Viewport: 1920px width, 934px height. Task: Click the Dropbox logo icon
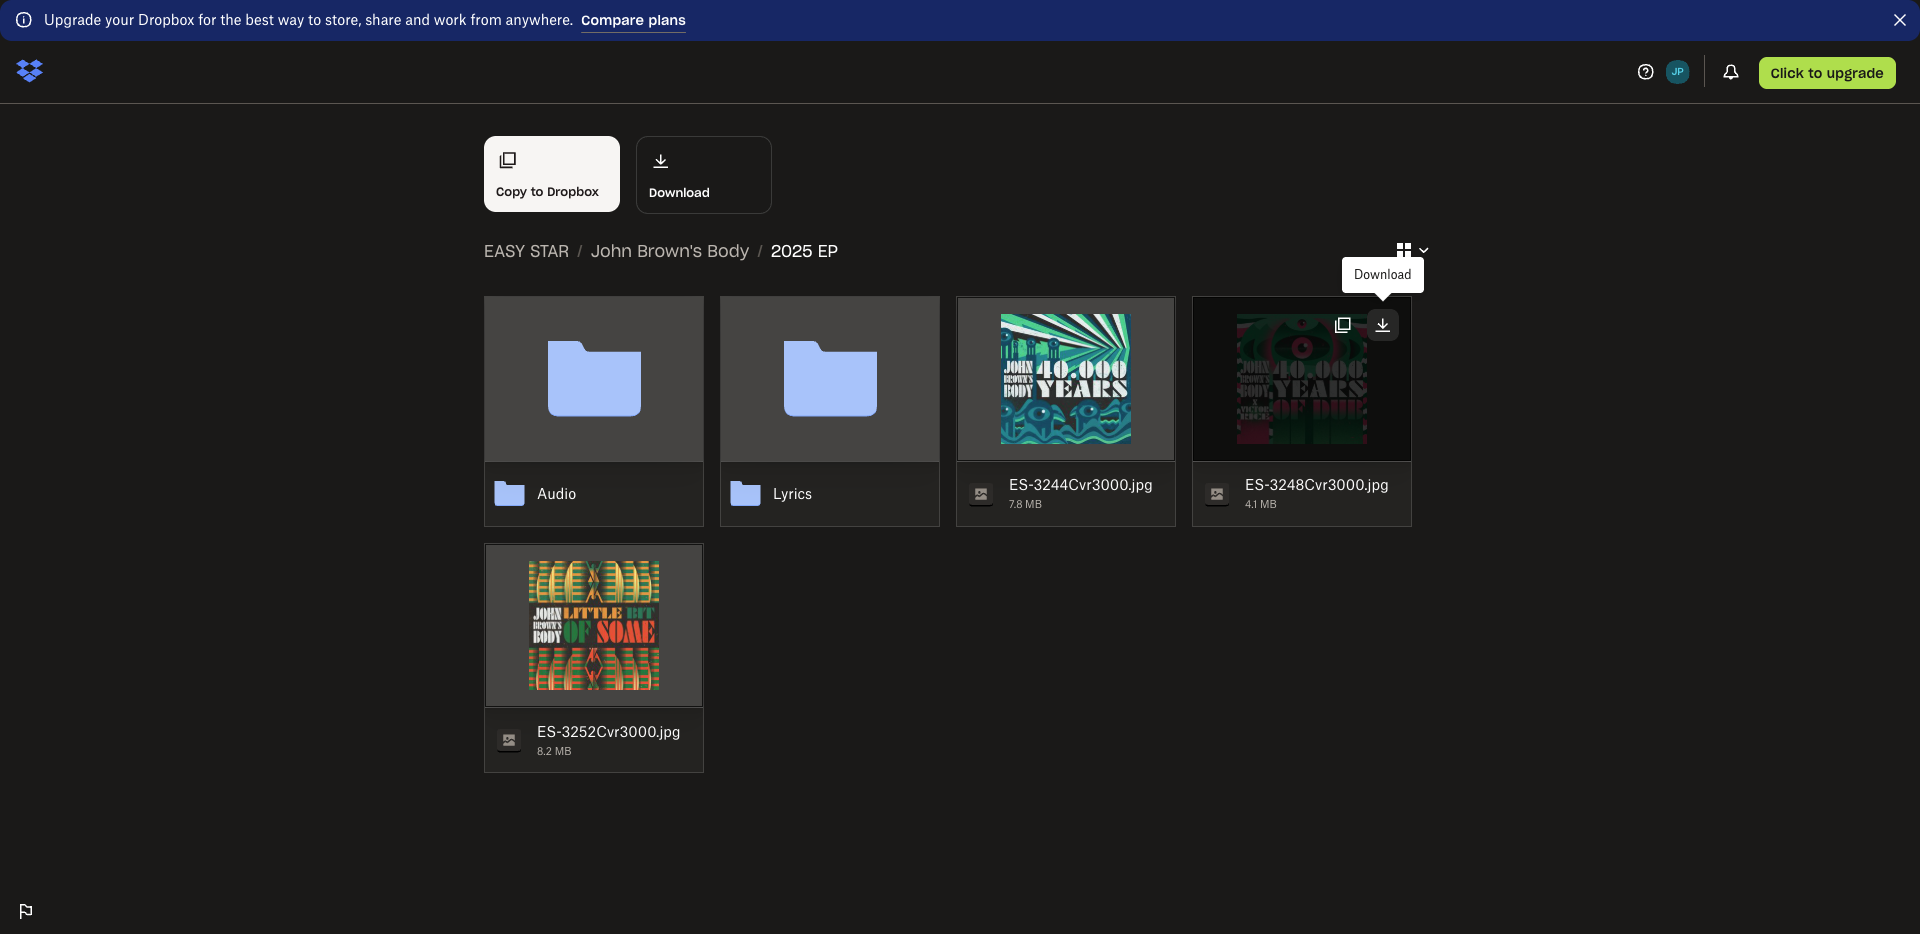[30, 71]
